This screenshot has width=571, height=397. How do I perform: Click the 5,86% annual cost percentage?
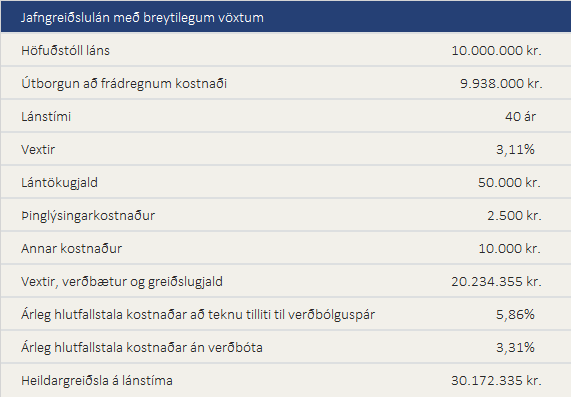coord(515,314)
